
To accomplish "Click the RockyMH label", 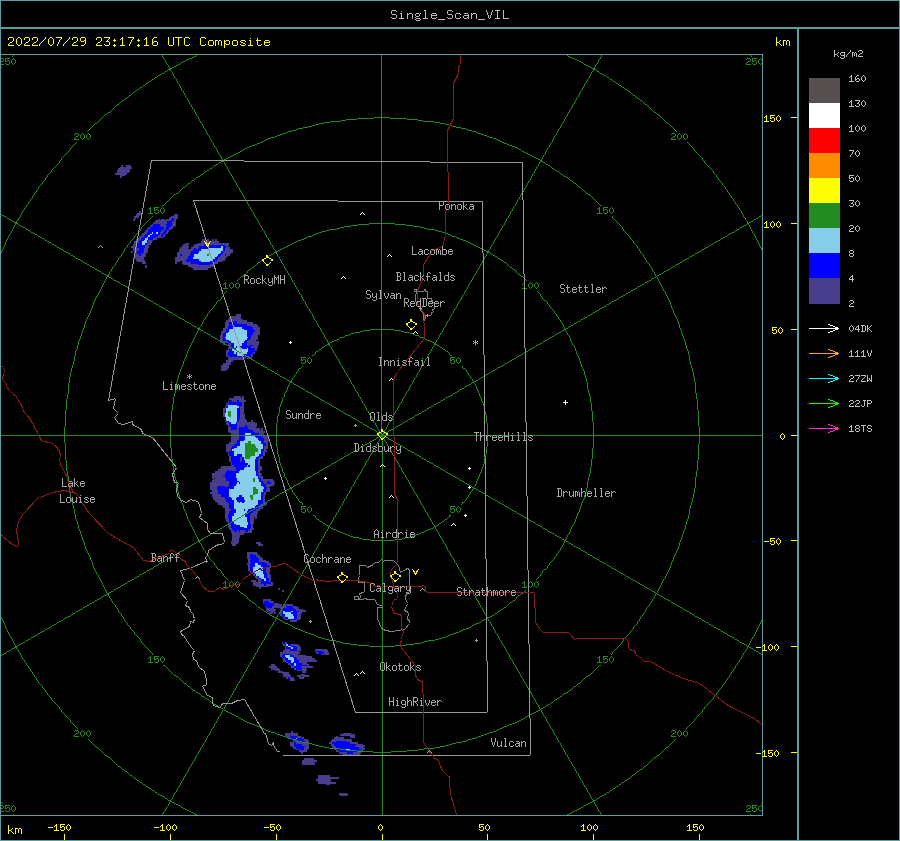I will (264, 280).
